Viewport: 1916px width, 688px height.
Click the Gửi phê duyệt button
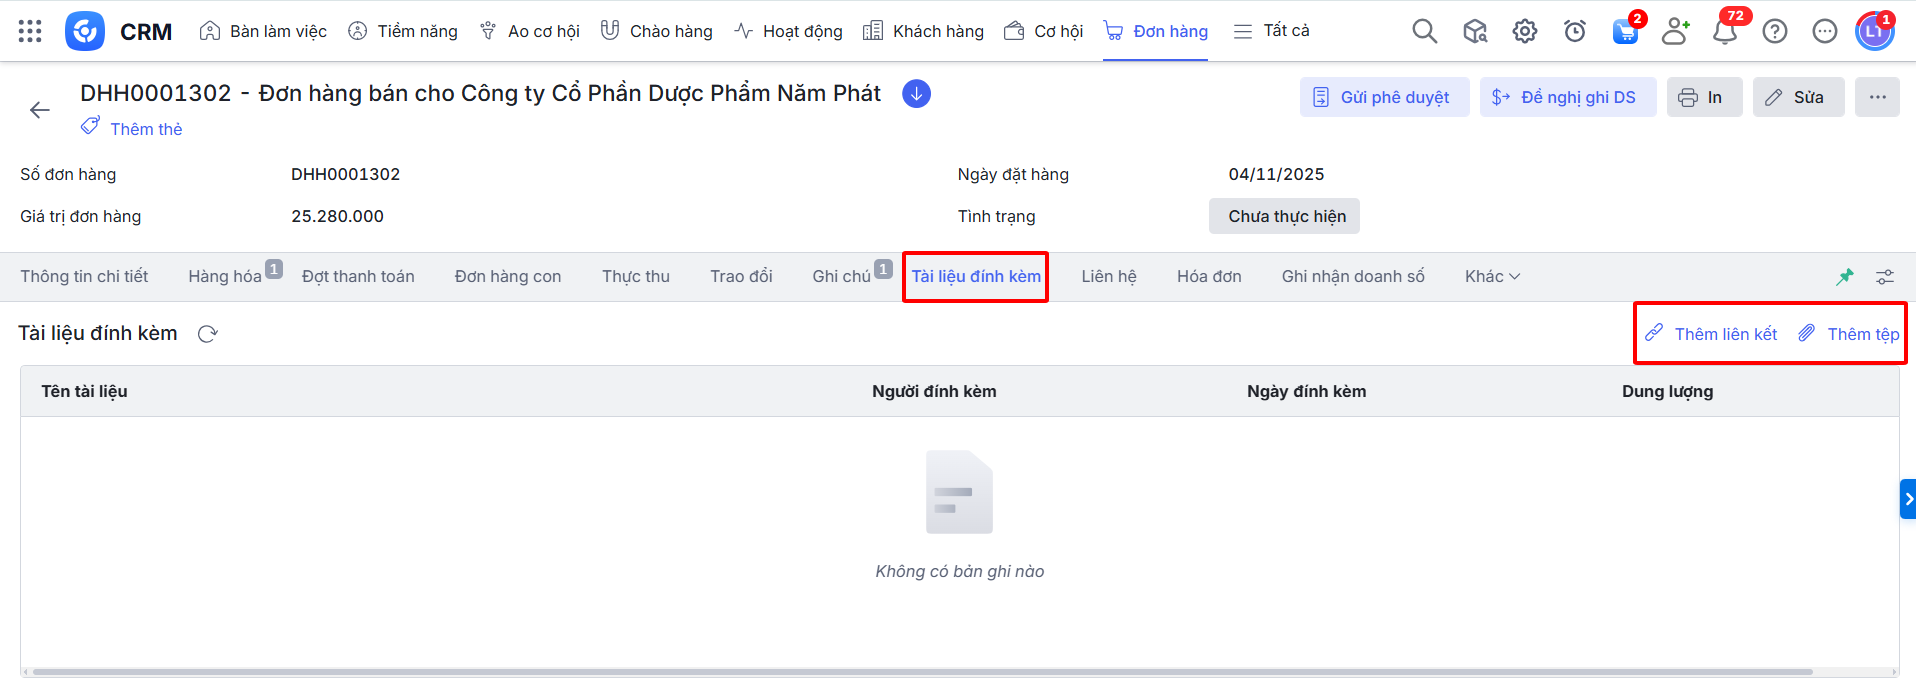click(x=1384, y=97)
